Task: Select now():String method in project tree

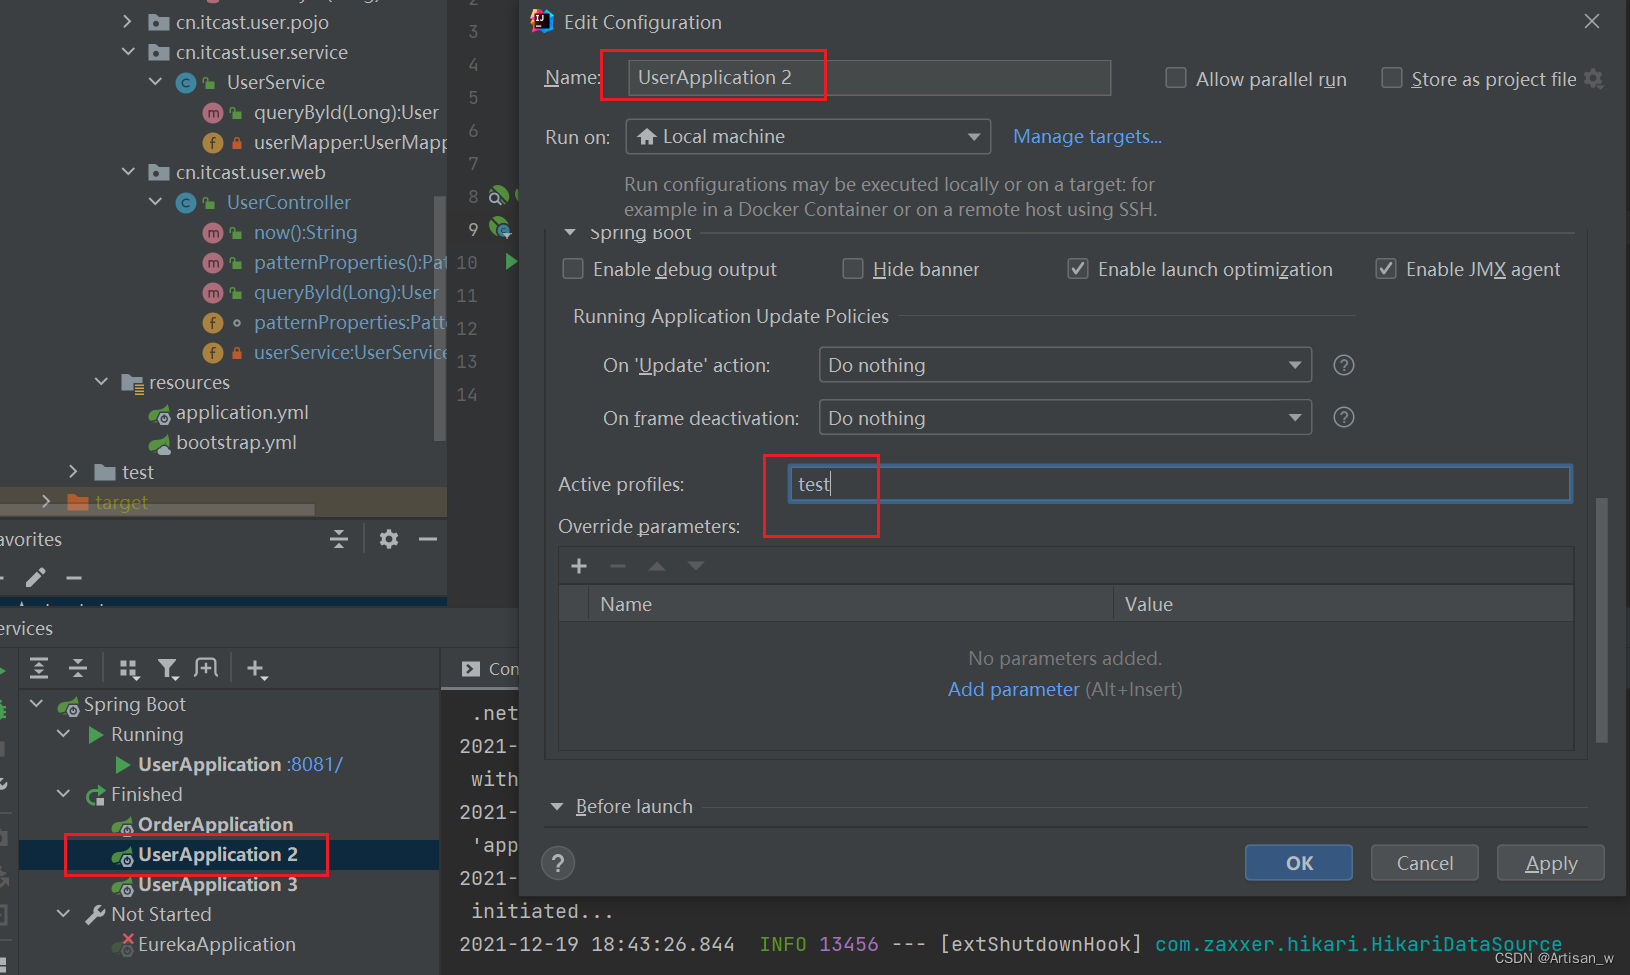Action: tap(305, 232)
